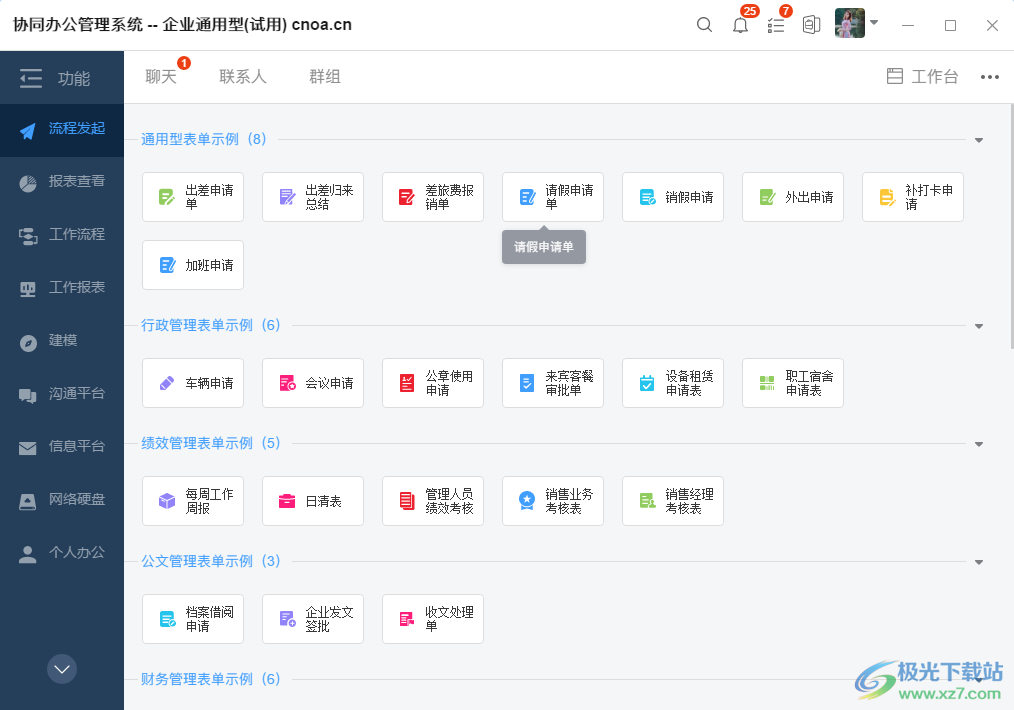Collapse the 公文管理表单示例 section arrow
Image resolution: width=1014 pixels, height=710 pixels.
[979, 562]
